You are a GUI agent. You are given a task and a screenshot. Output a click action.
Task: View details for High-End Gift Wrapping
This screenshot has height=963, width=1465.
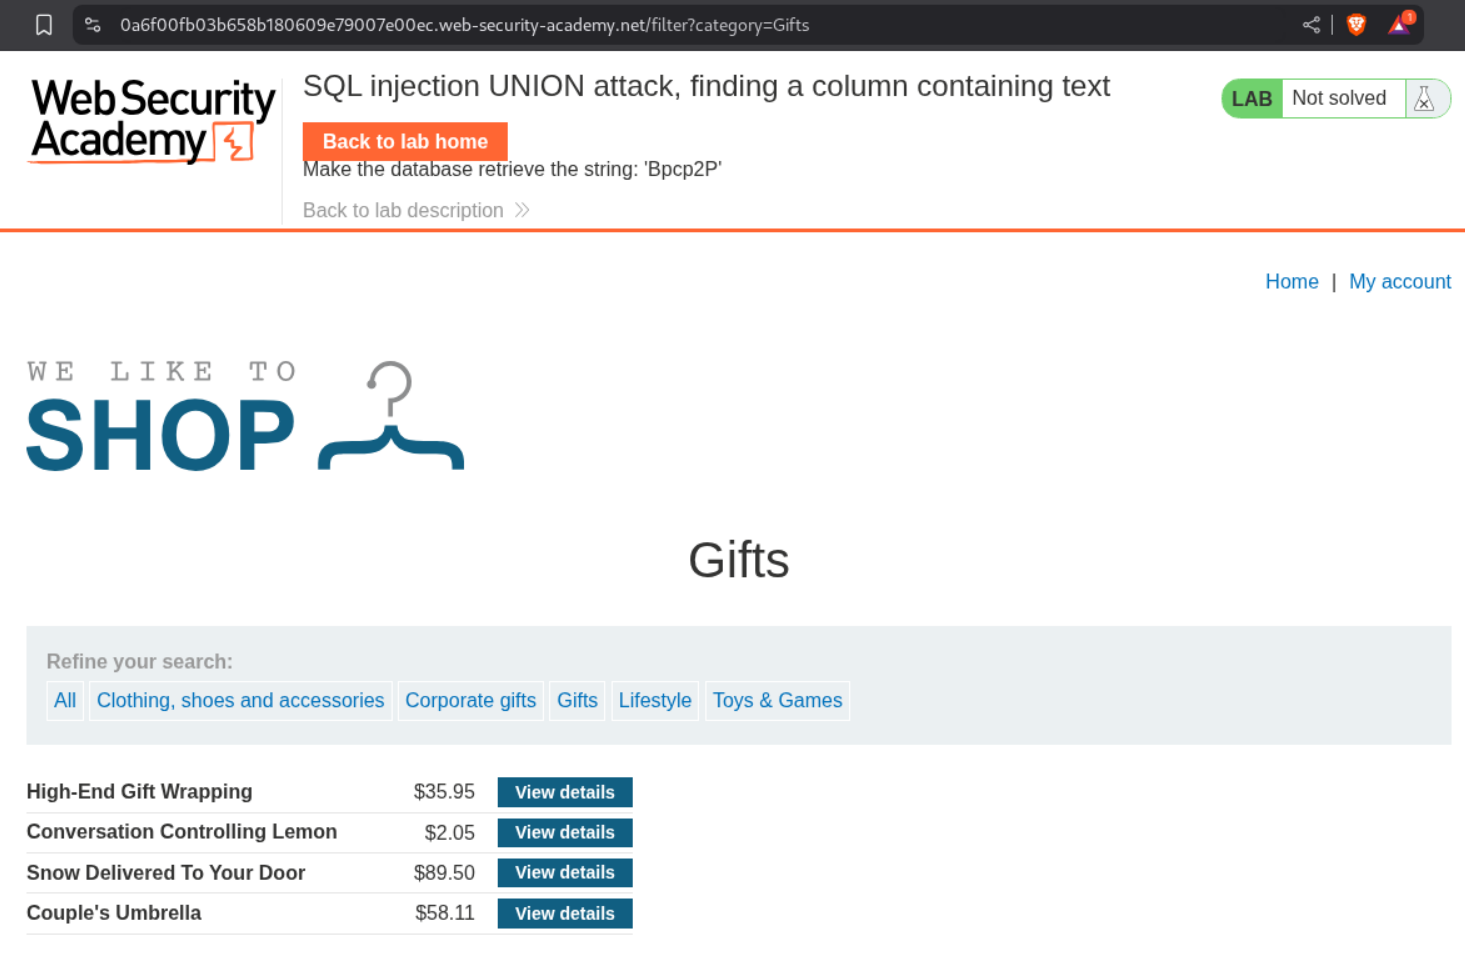564,792
